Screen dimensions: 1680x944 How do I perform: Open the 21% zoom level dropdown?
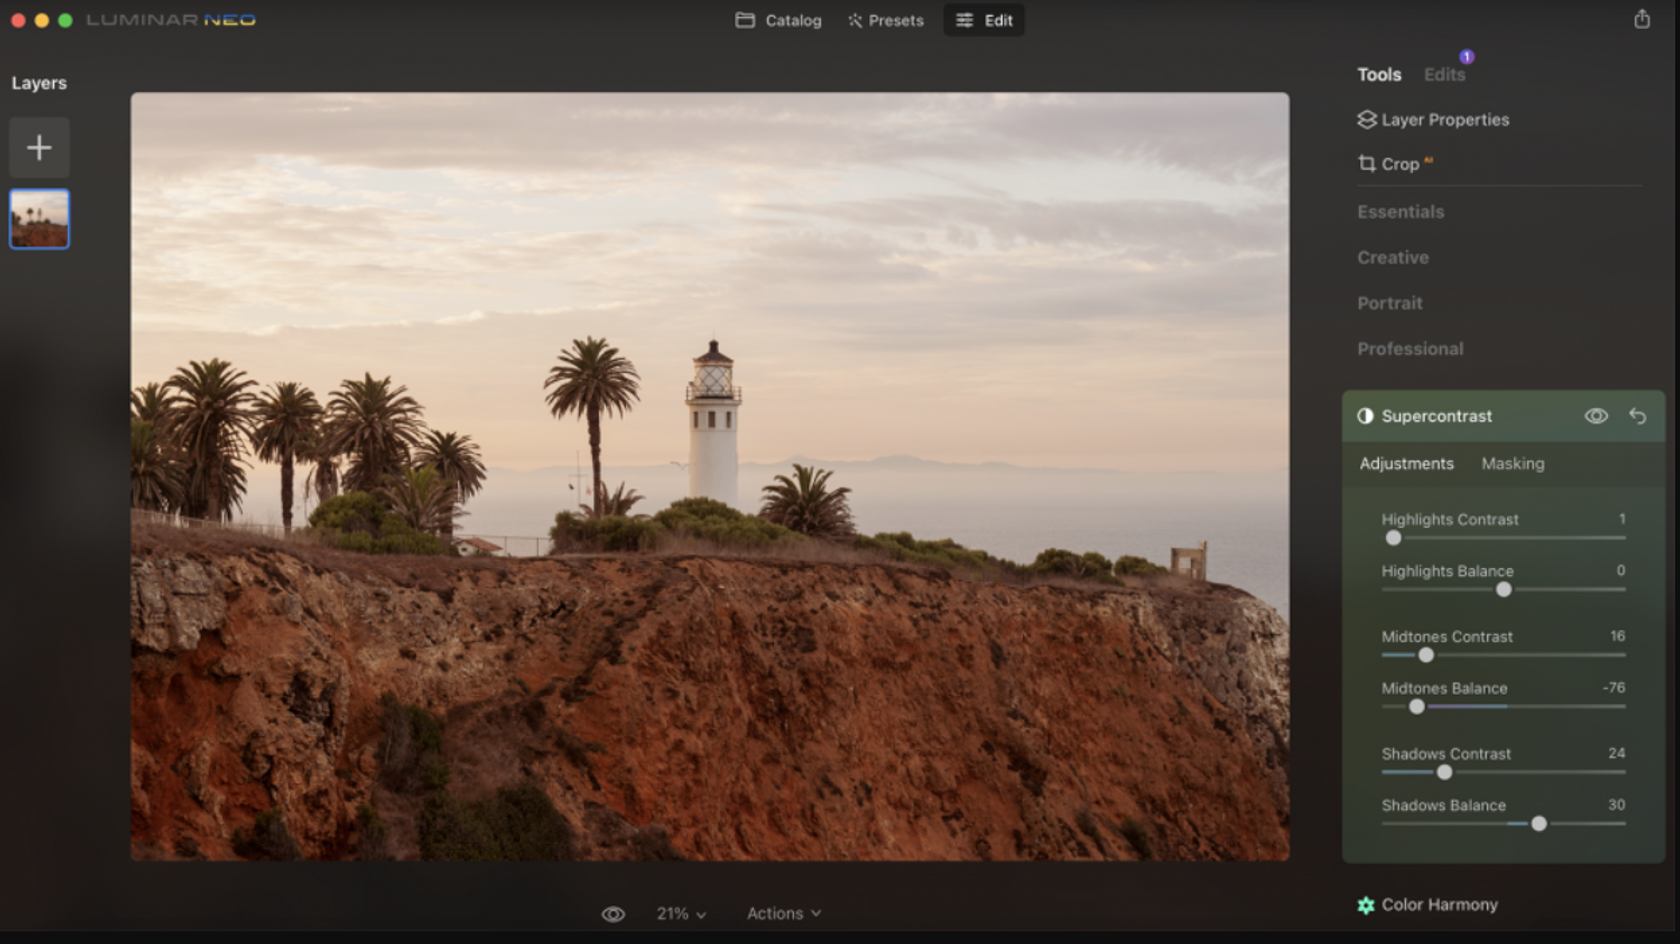pyautogui.click(x=681, y=913)
